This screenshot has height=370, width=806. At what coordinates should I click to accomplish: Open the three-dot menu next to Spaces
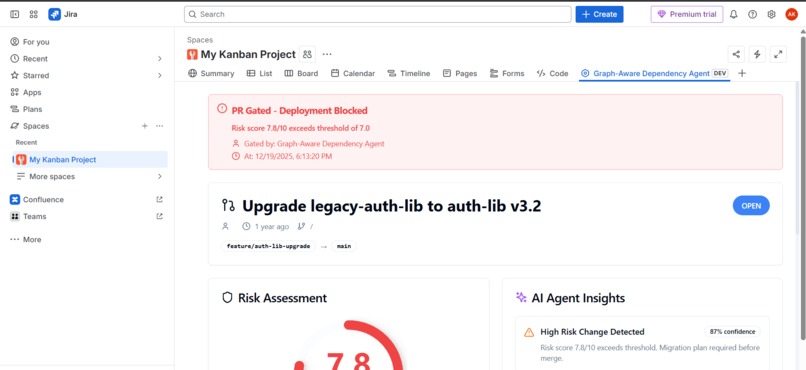click(x=159, y=126)
